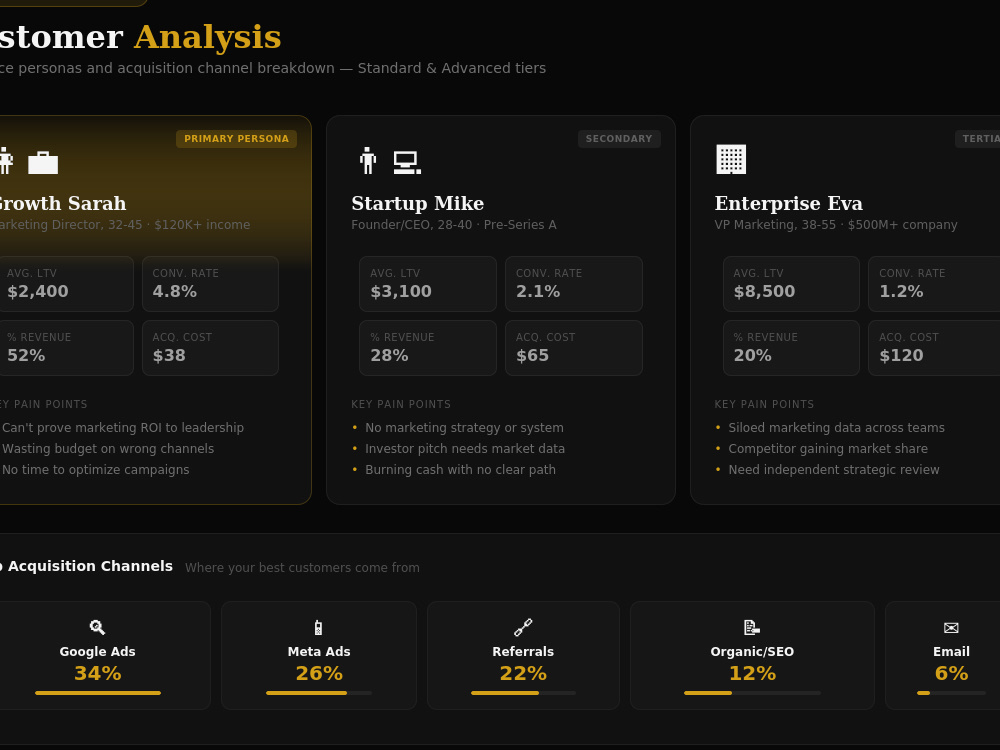Click the Meta Ads phone icon
This screenshot has height=750, width=1000.
tap(318, 628)
